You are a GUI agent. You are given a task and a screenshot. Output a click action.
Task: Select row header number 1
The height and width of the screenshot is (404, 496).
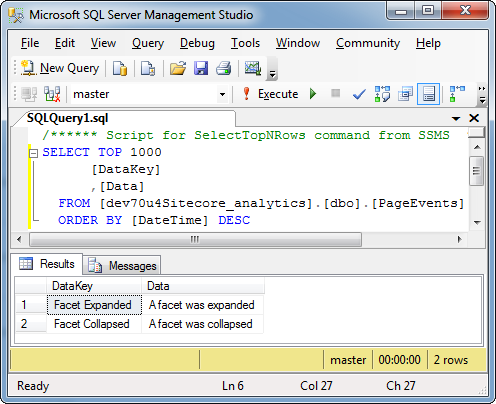(31, 305)
